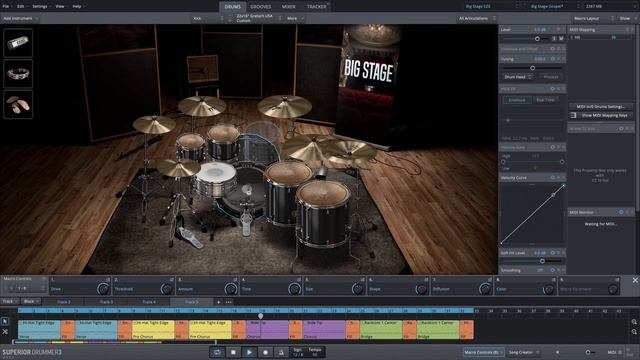Open the Add Instrument dropdown
This screenshot has height=360, width=640.
pyautogui.click(x=20, y=18)
